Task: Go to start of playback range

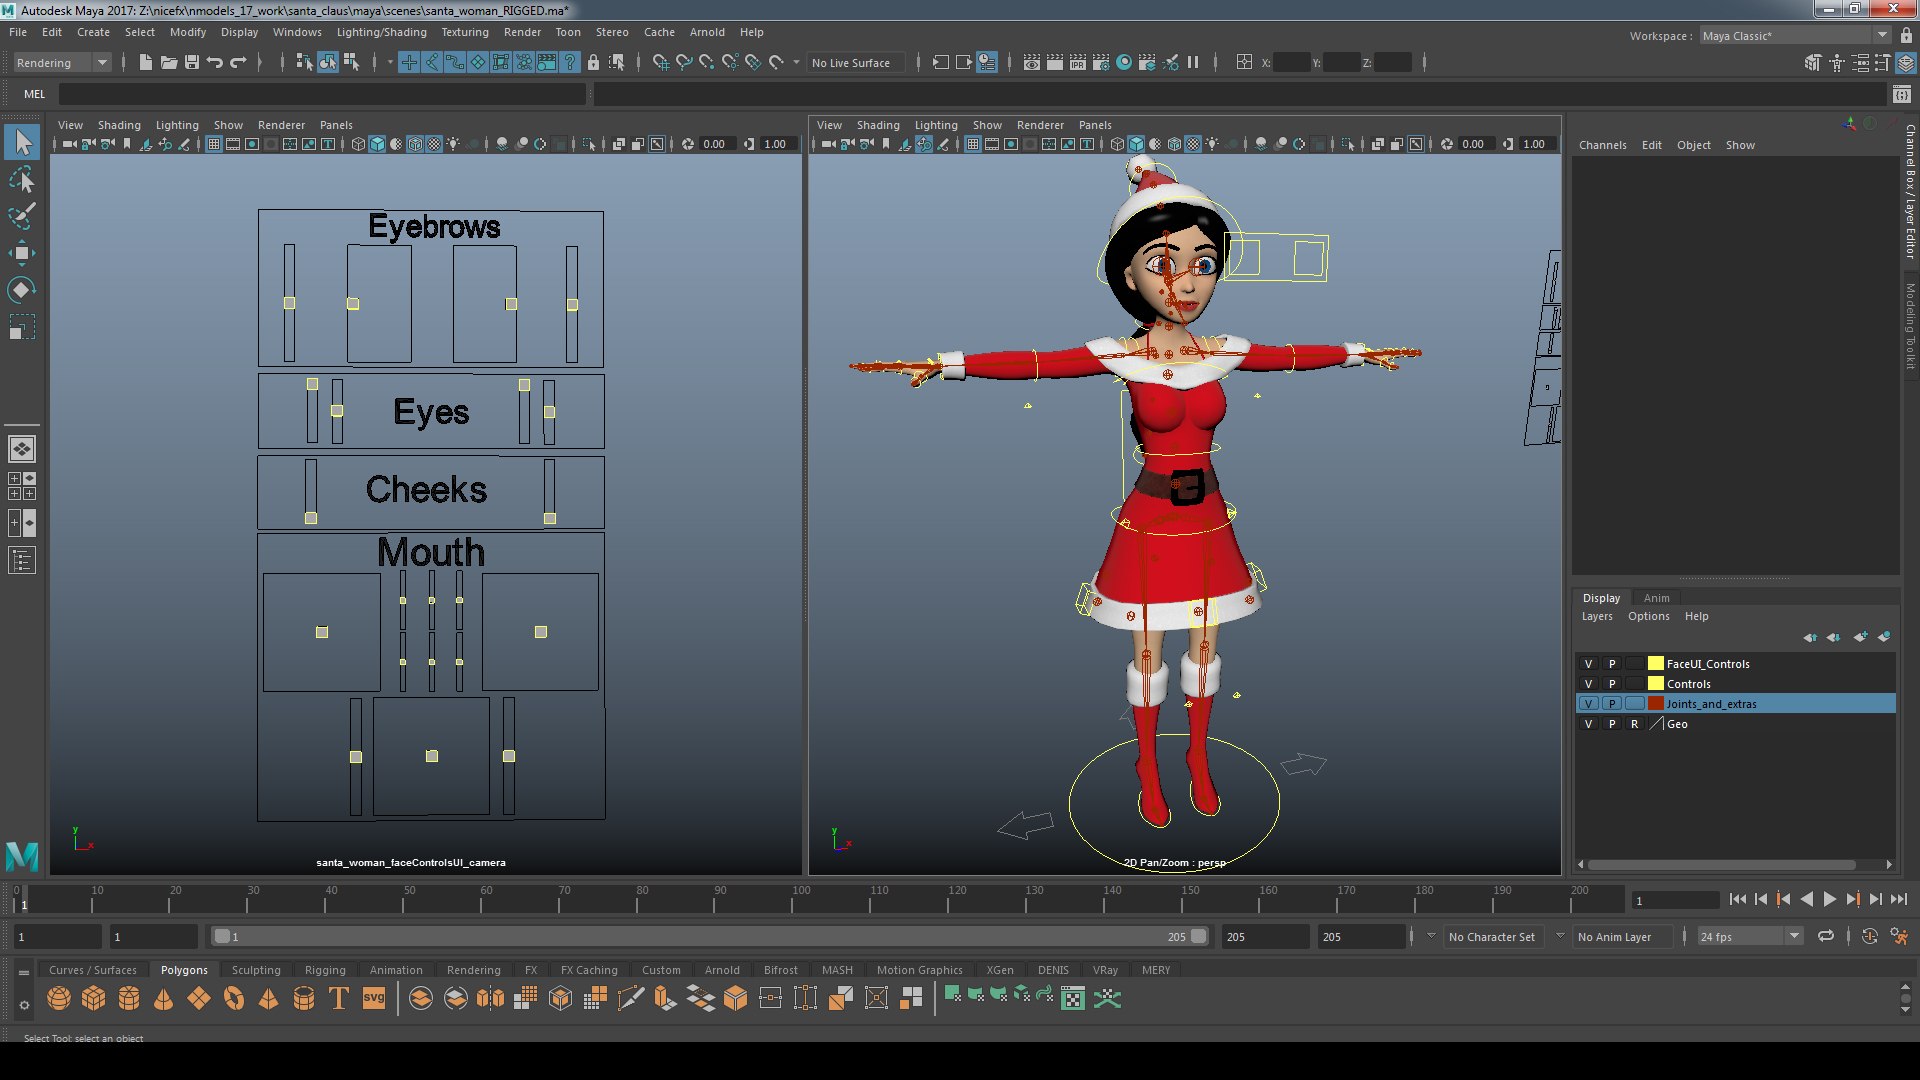Action: (1737, 900)
